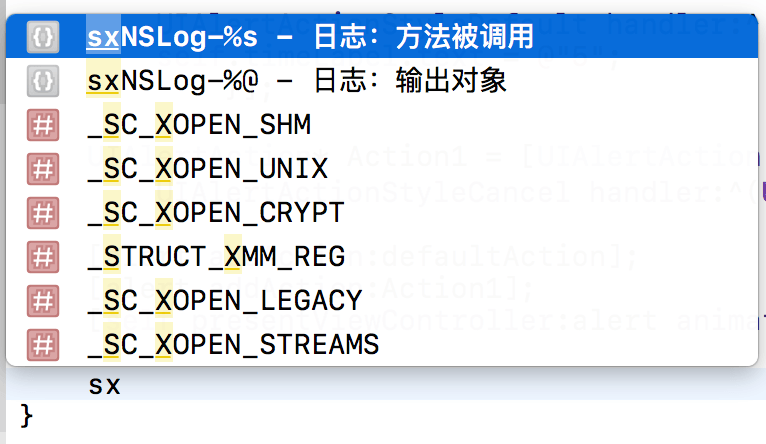Choose _SC_XOPEN_CRYPT in the autocomplete popup
766x444 pixels.
click(x=382, y=212)
